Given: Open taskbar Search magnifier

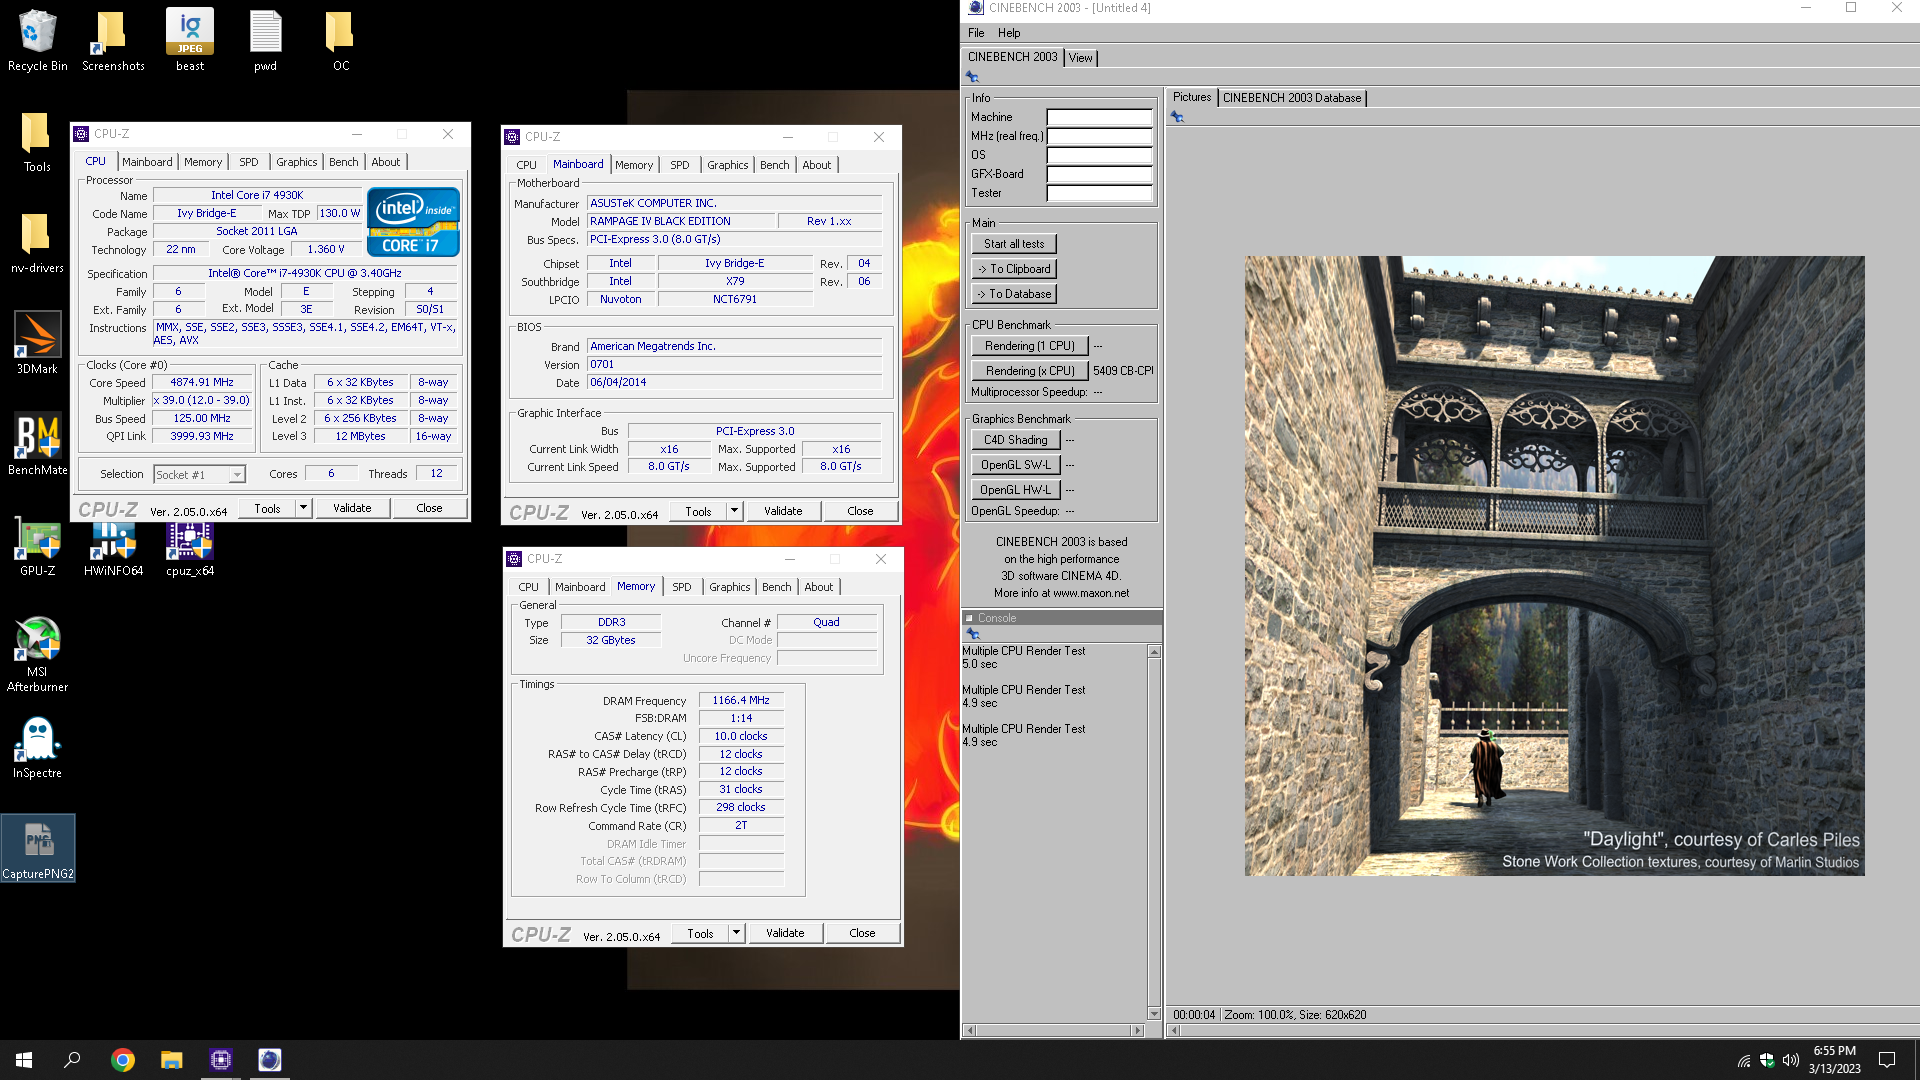Looking at the screenshot, I should pos(72,1060).
